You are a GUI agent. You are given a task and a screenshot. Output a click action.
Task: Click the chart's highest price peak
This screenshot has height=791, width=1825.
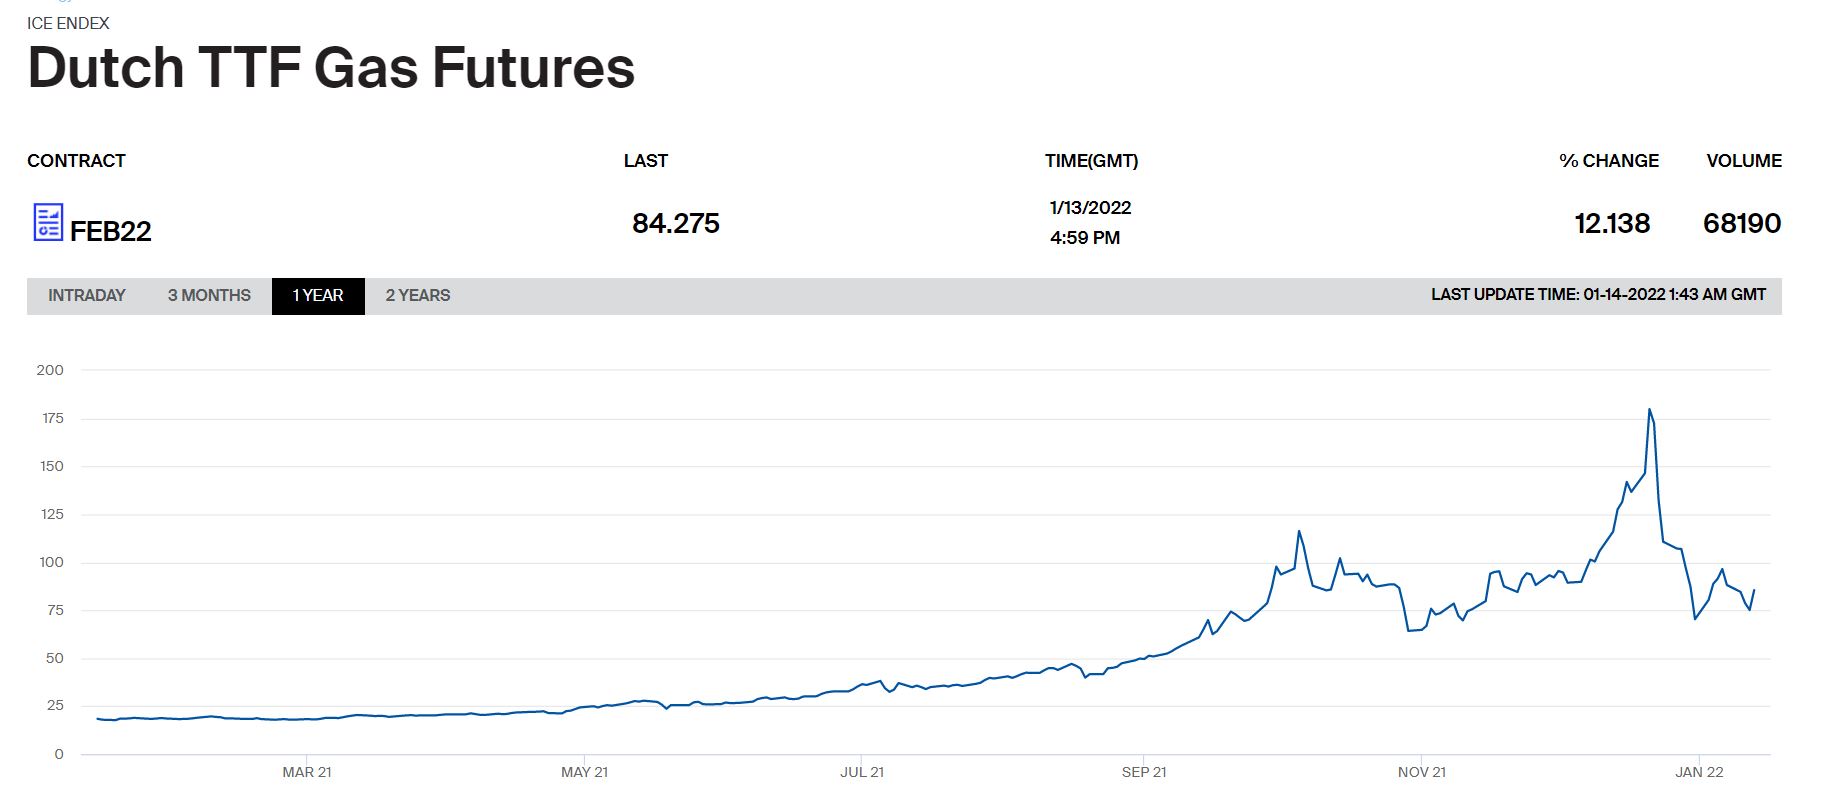click(1649, 409)
